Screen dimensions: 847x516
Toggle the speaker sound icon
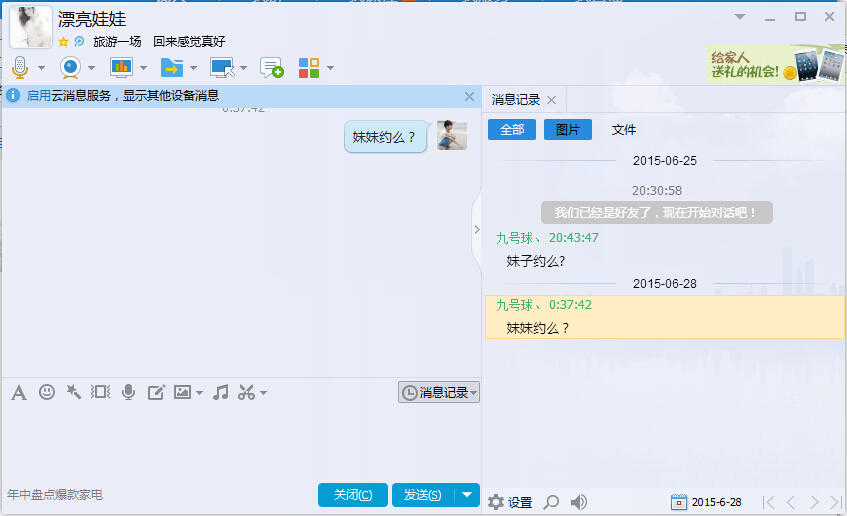click(x=579, y=502)
